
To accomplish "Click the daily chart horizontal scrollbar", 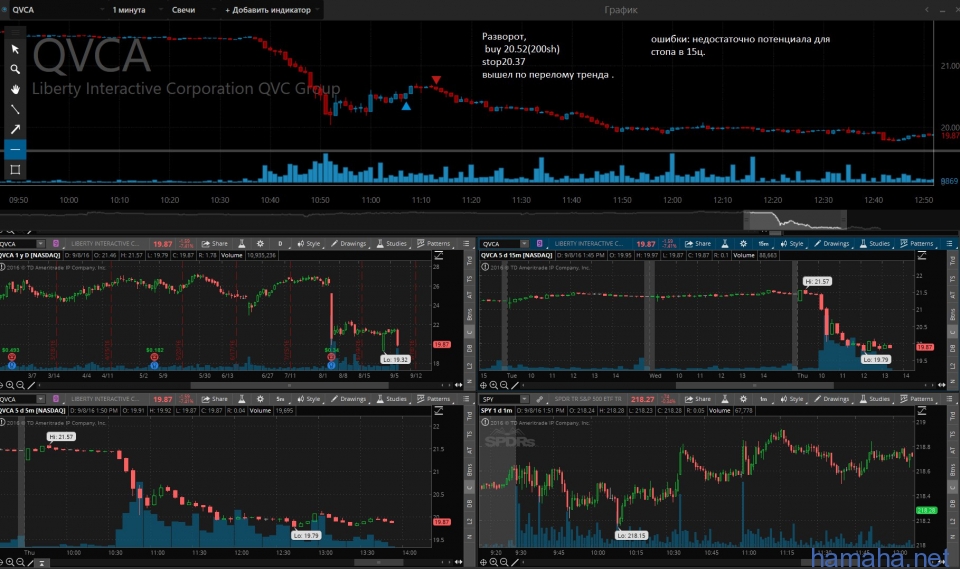I will (x=289, y=386).
